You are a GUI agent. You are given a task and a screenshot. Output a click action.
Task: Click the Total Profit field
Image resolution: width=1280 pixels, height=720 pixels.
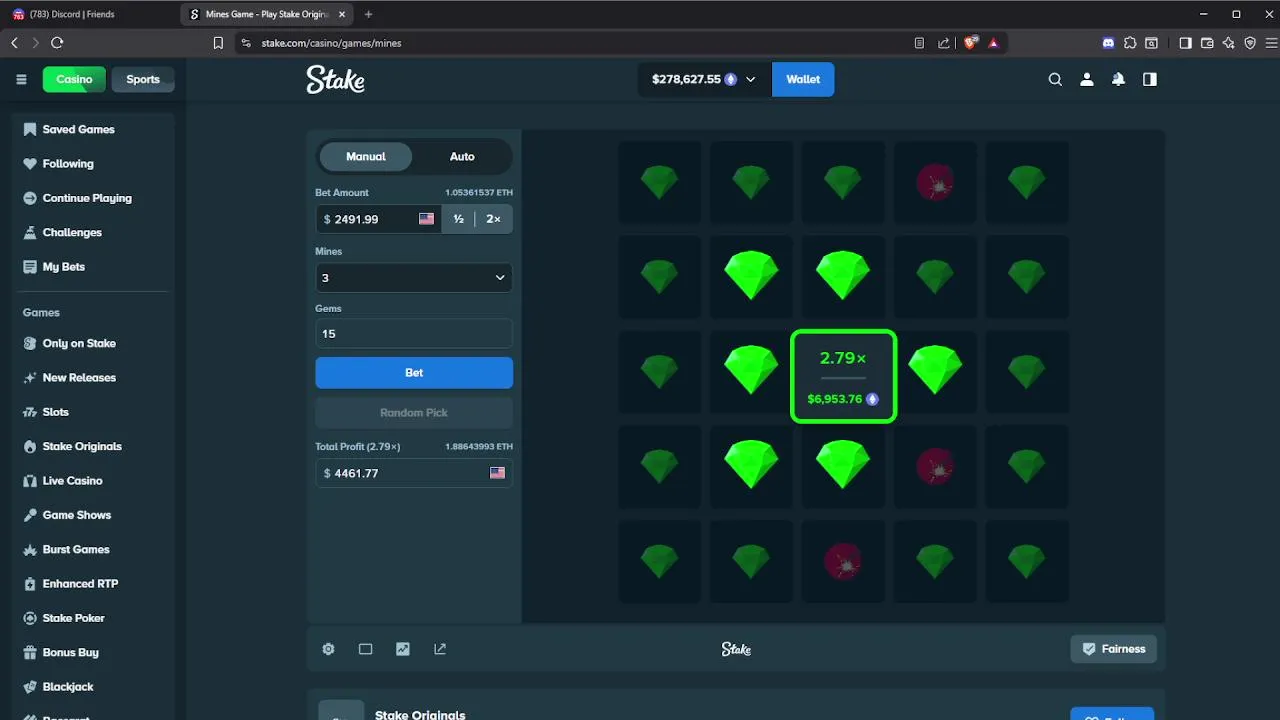414,473
